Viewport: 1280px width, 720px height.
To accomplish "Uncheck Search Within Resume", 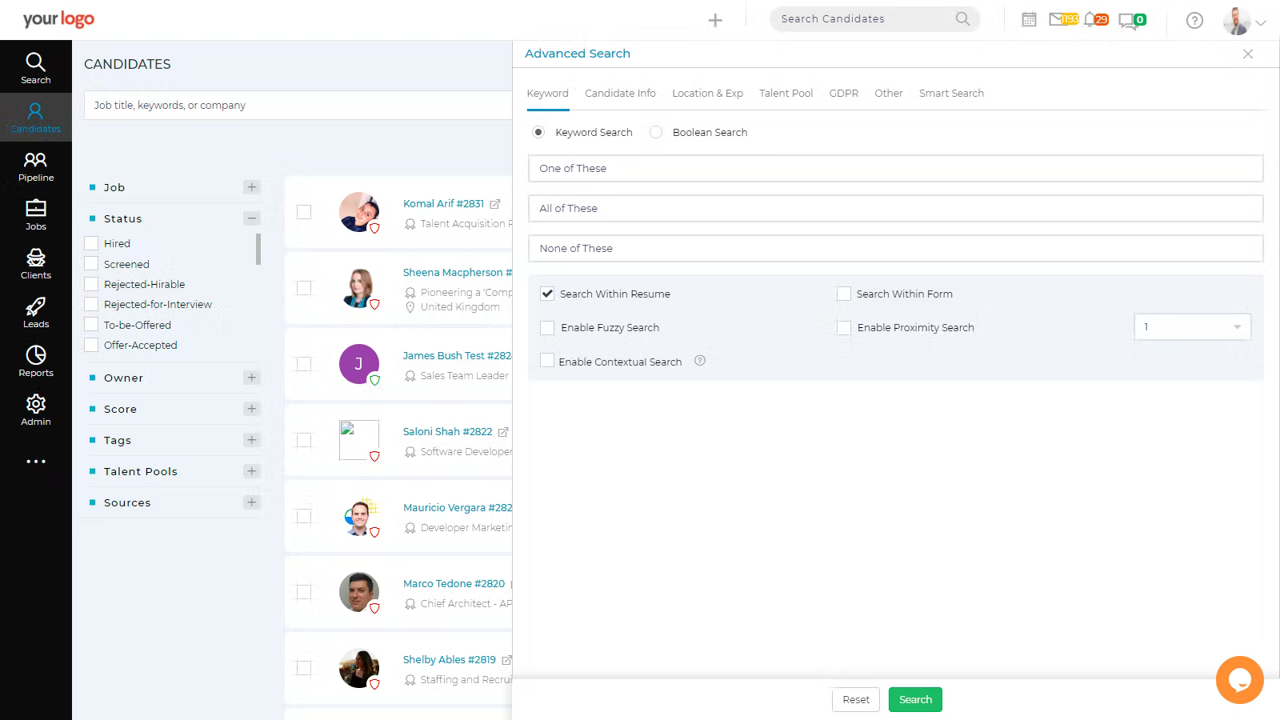I will (547, 294).
